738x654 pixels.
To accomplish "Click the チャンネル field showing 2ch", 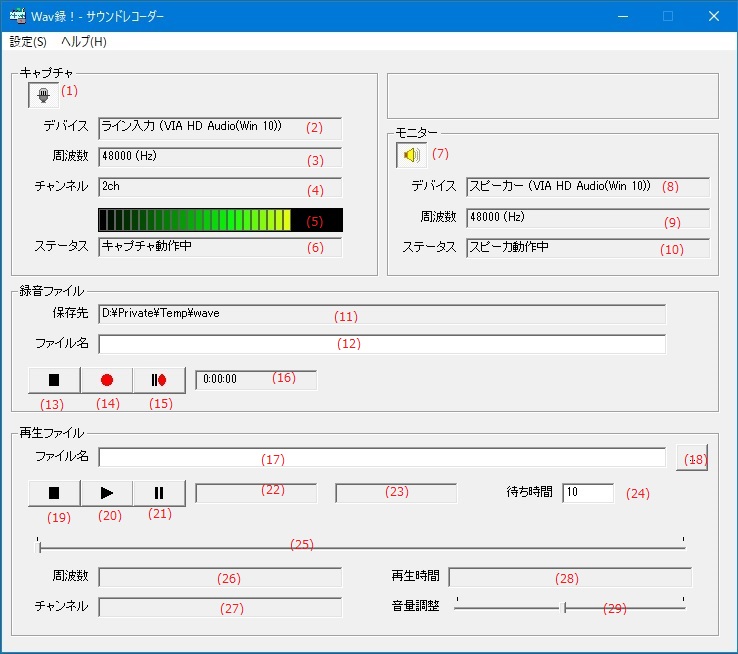I will pyautogui.click(x=220, y=187).
